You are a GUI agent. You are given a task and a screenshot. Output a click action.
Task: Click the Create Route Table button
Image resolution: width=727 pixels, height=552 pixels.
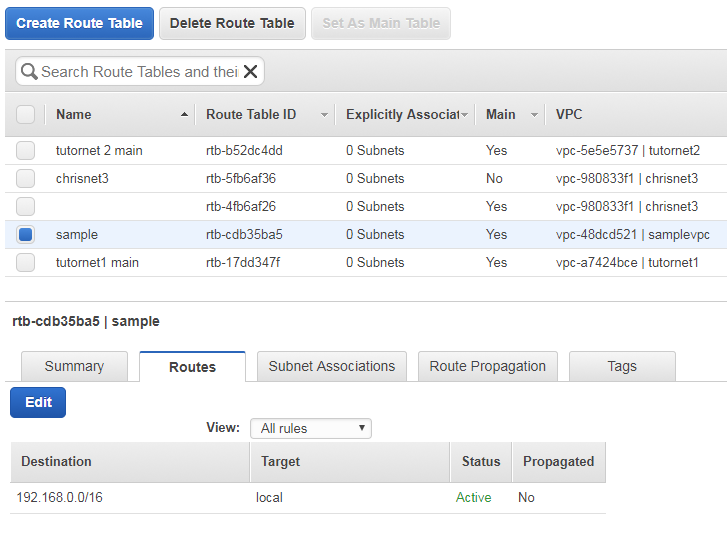click(79, 23)
